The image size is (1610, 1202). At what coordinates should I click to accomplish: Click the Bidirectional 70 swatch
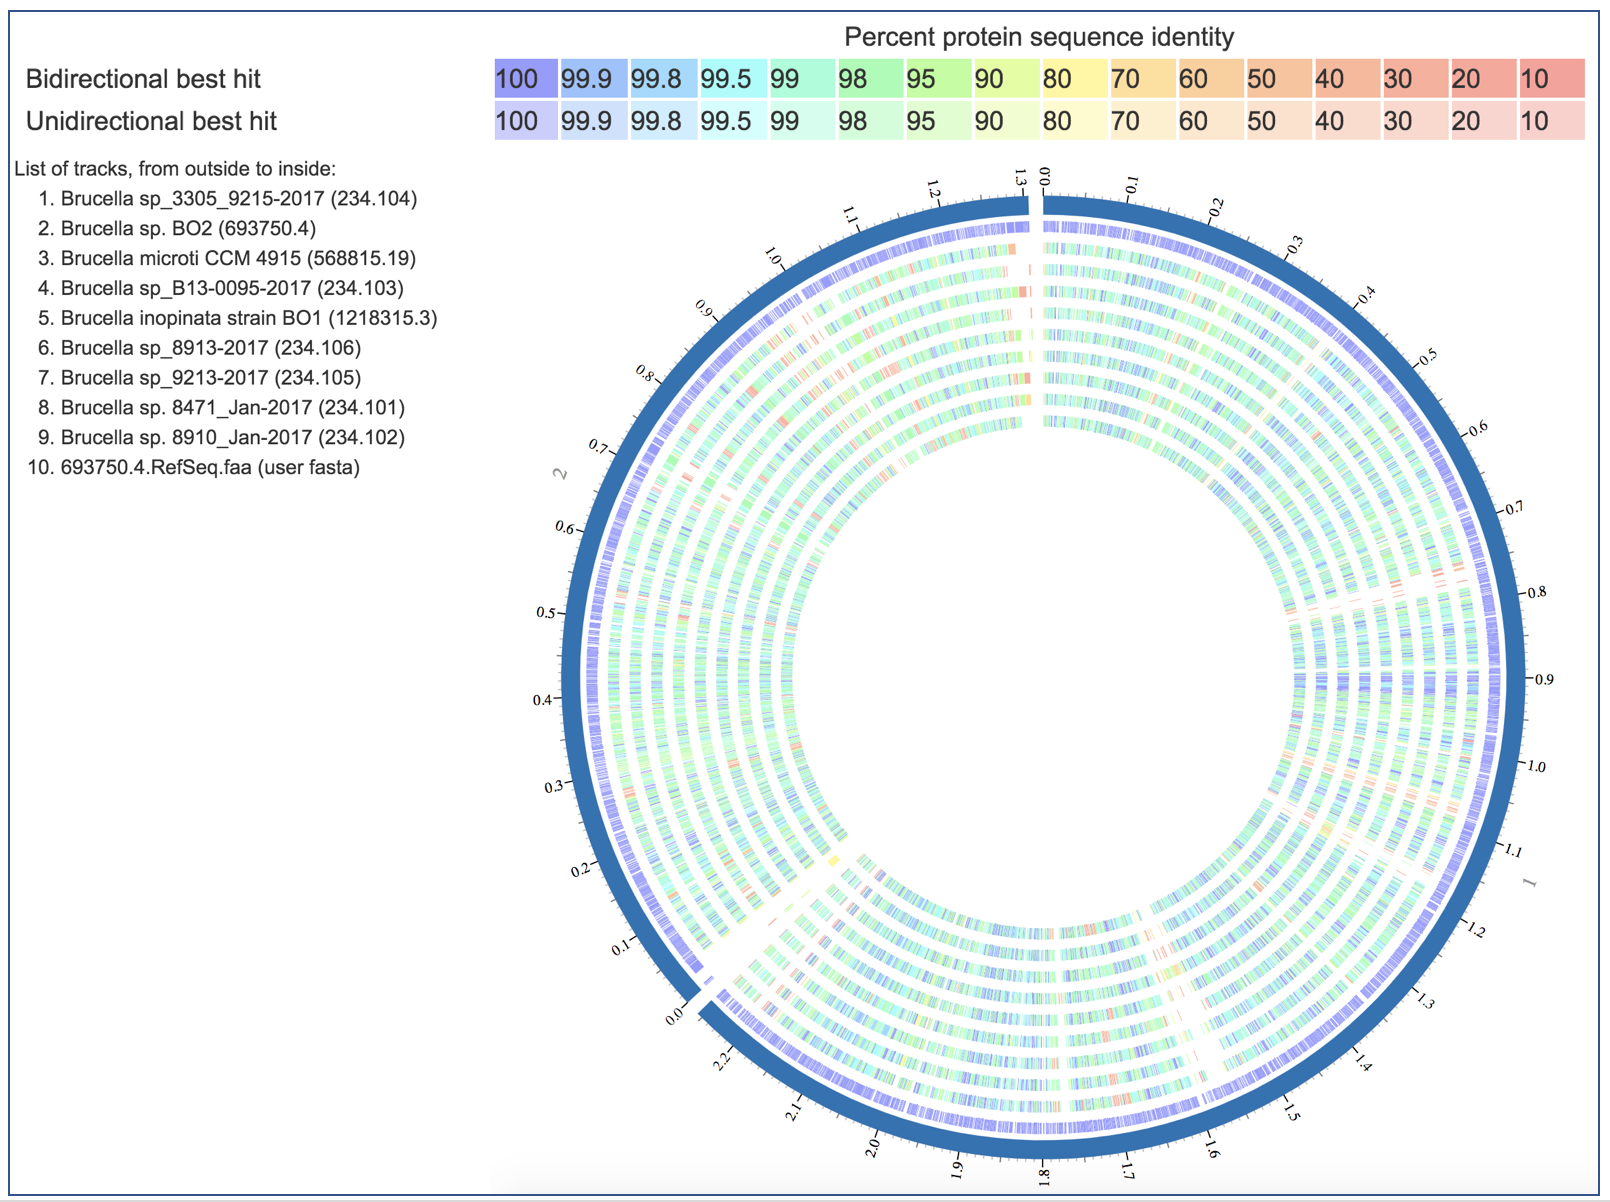[1141, 78]
